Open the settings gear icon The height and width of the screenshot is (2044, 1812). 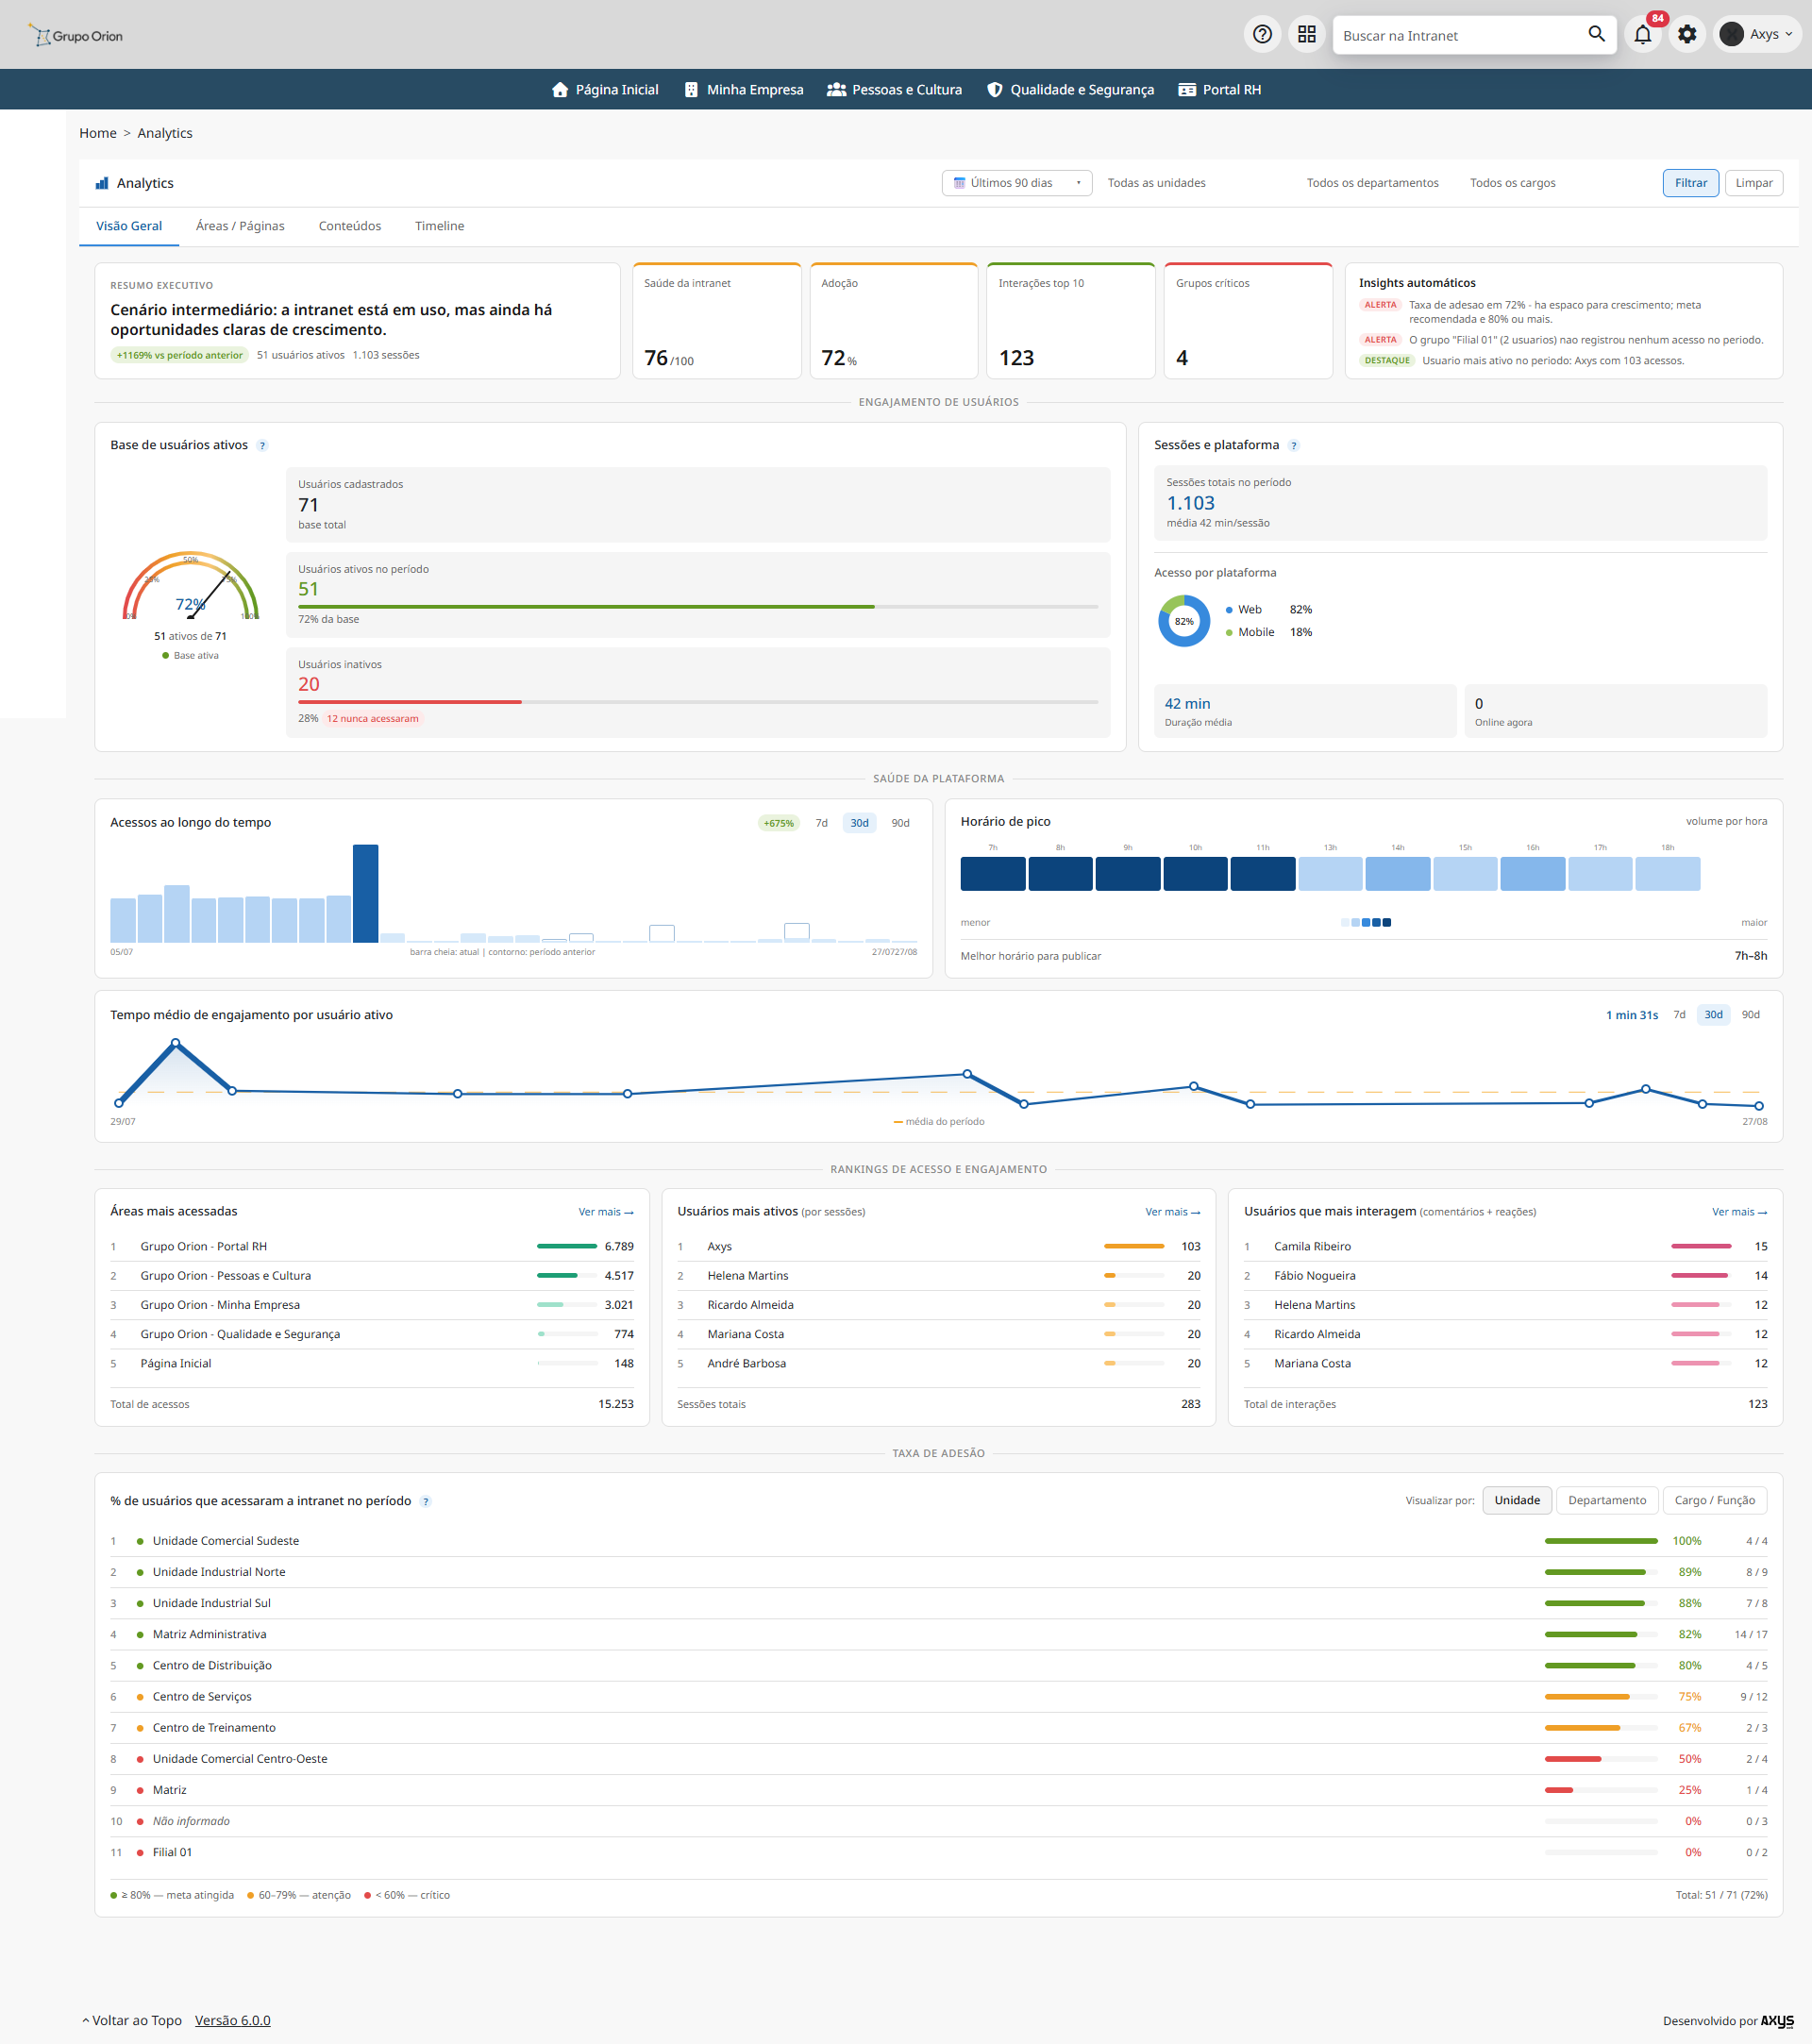1687,35
